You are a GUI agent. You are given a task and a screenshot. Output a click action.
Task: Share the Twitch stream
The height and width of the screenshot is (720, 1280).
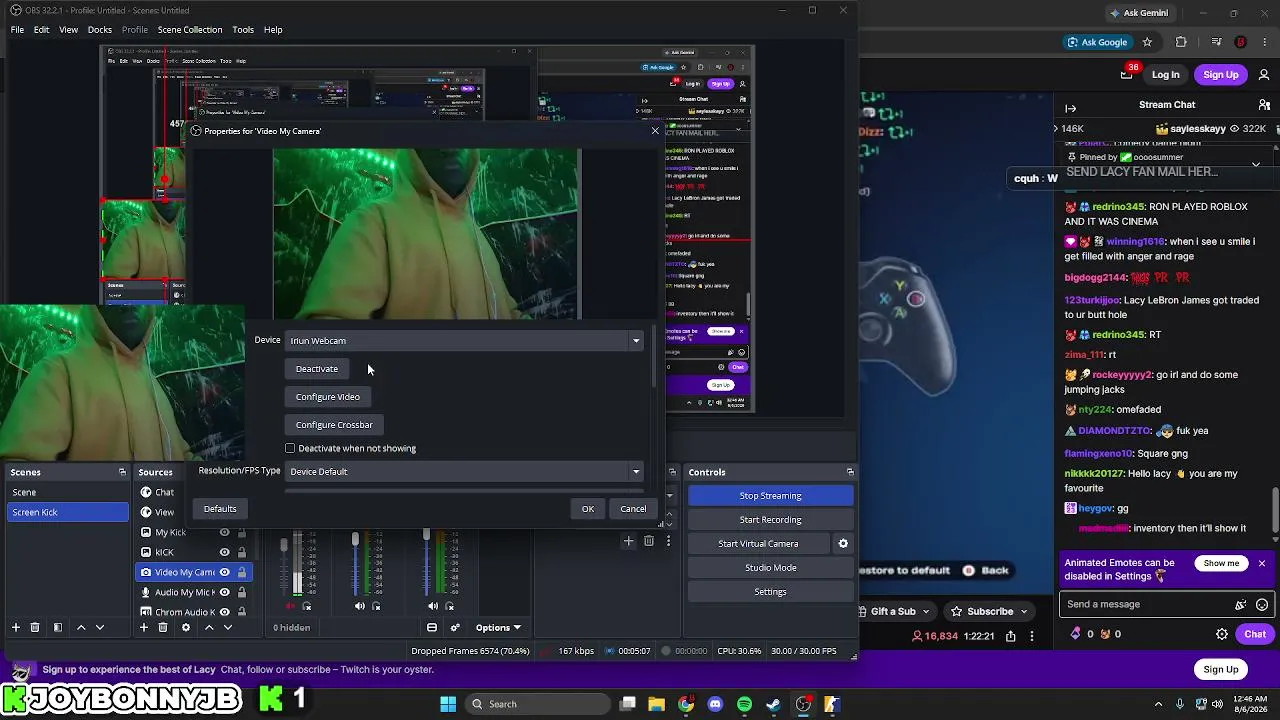(1011, 636)
